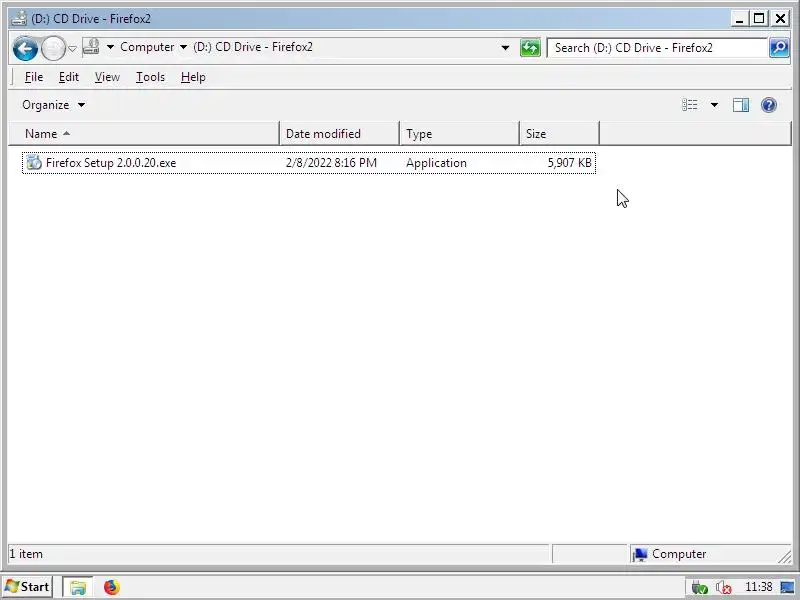The height and width of the screenshot is (600, 800).
Task: Click the greyed-out Forward arrow button
Action: pyautogui.click(x=53, y=49)
